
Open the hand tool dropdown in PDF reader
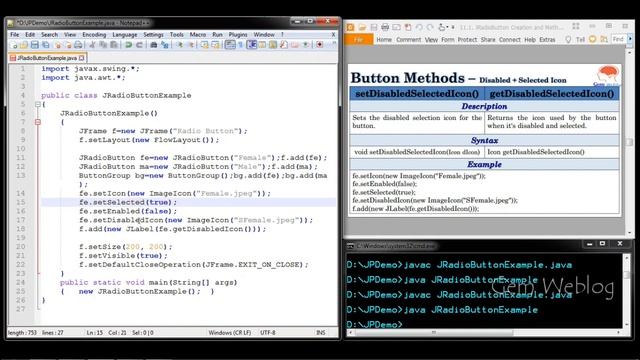coord(447,27)
